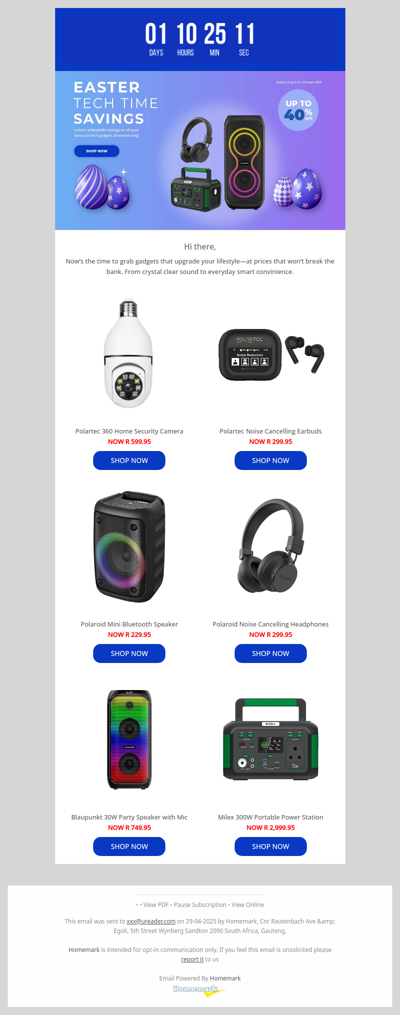Image resolution: width=400 pixels, height=1015 pixels.
Task: Click the Up To 40% off badge
Action: pos(298,111)
